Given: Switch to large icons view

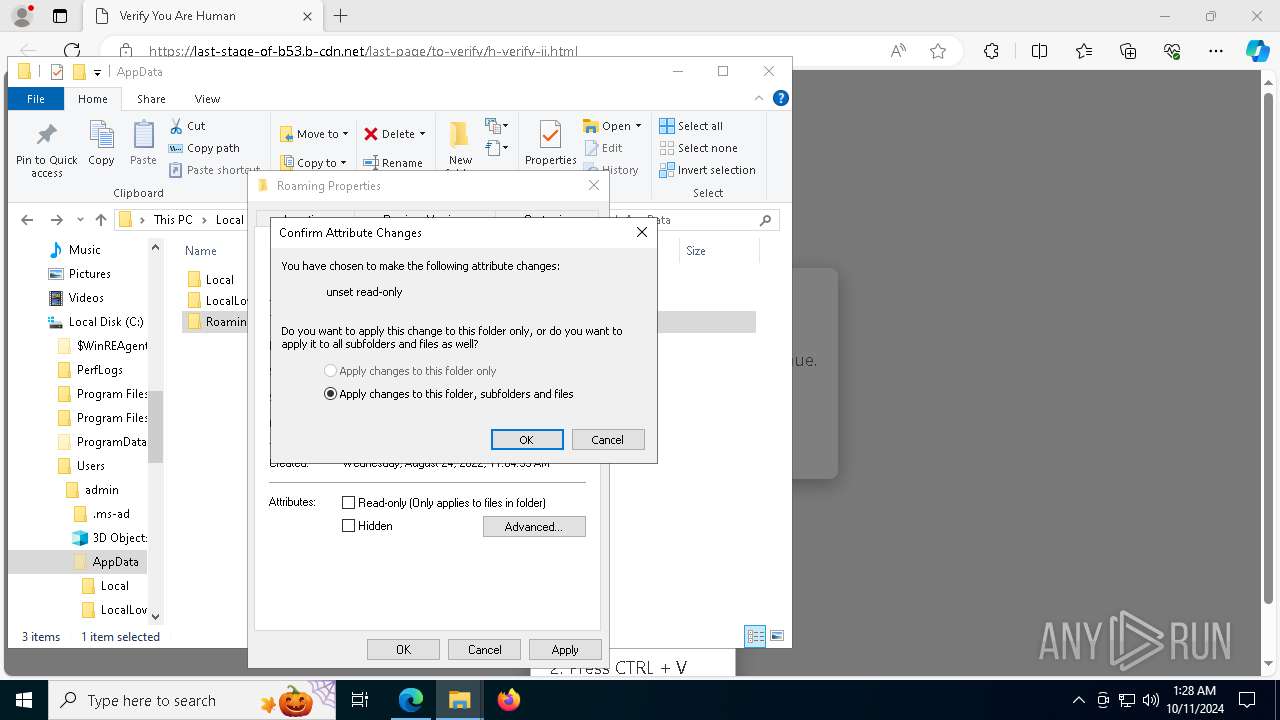Looking at the screenshot, I should coord(777,636).
